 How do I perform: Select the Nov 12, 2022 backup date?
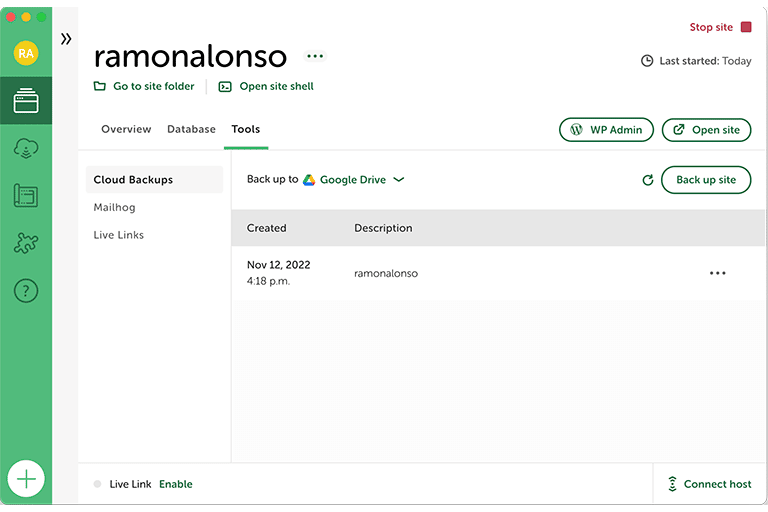pos(279,265)
